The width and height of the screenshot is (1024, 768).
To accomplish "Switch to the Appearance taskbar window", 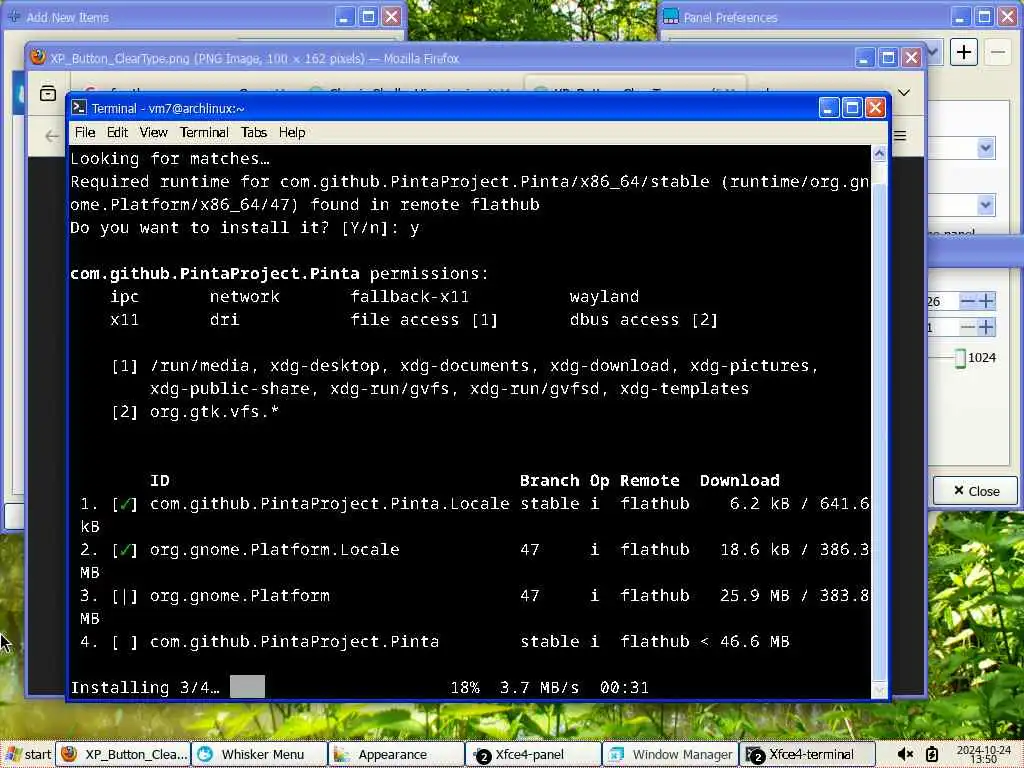I will coord(396,754).
